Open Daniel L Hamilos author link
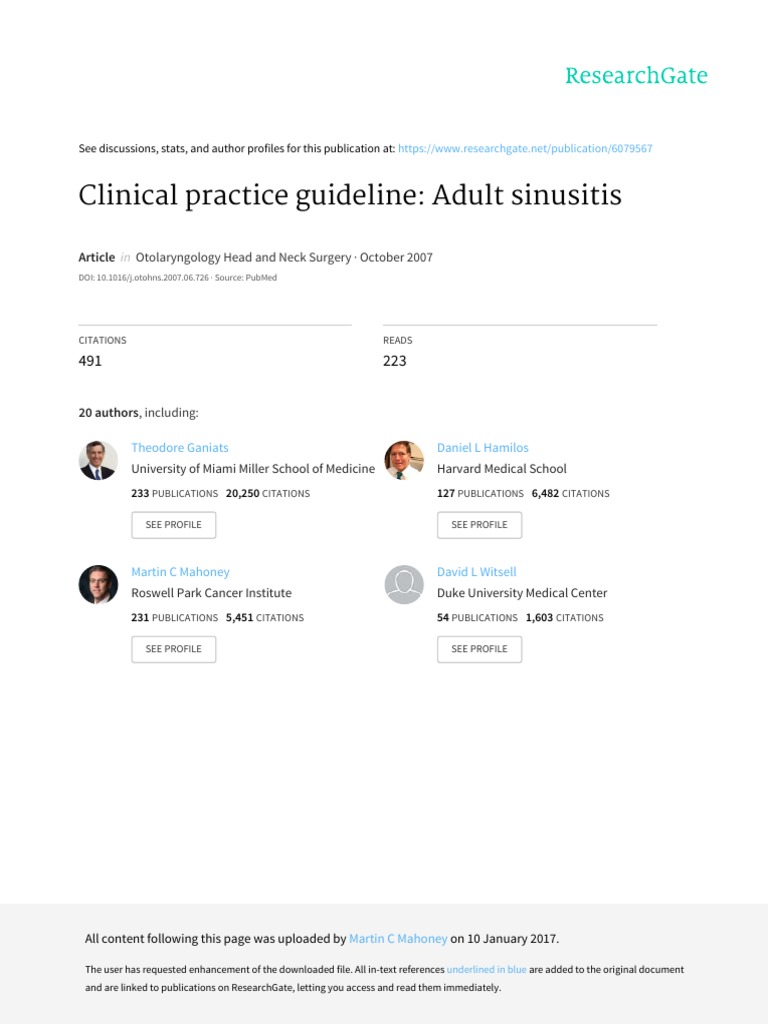 483,447
